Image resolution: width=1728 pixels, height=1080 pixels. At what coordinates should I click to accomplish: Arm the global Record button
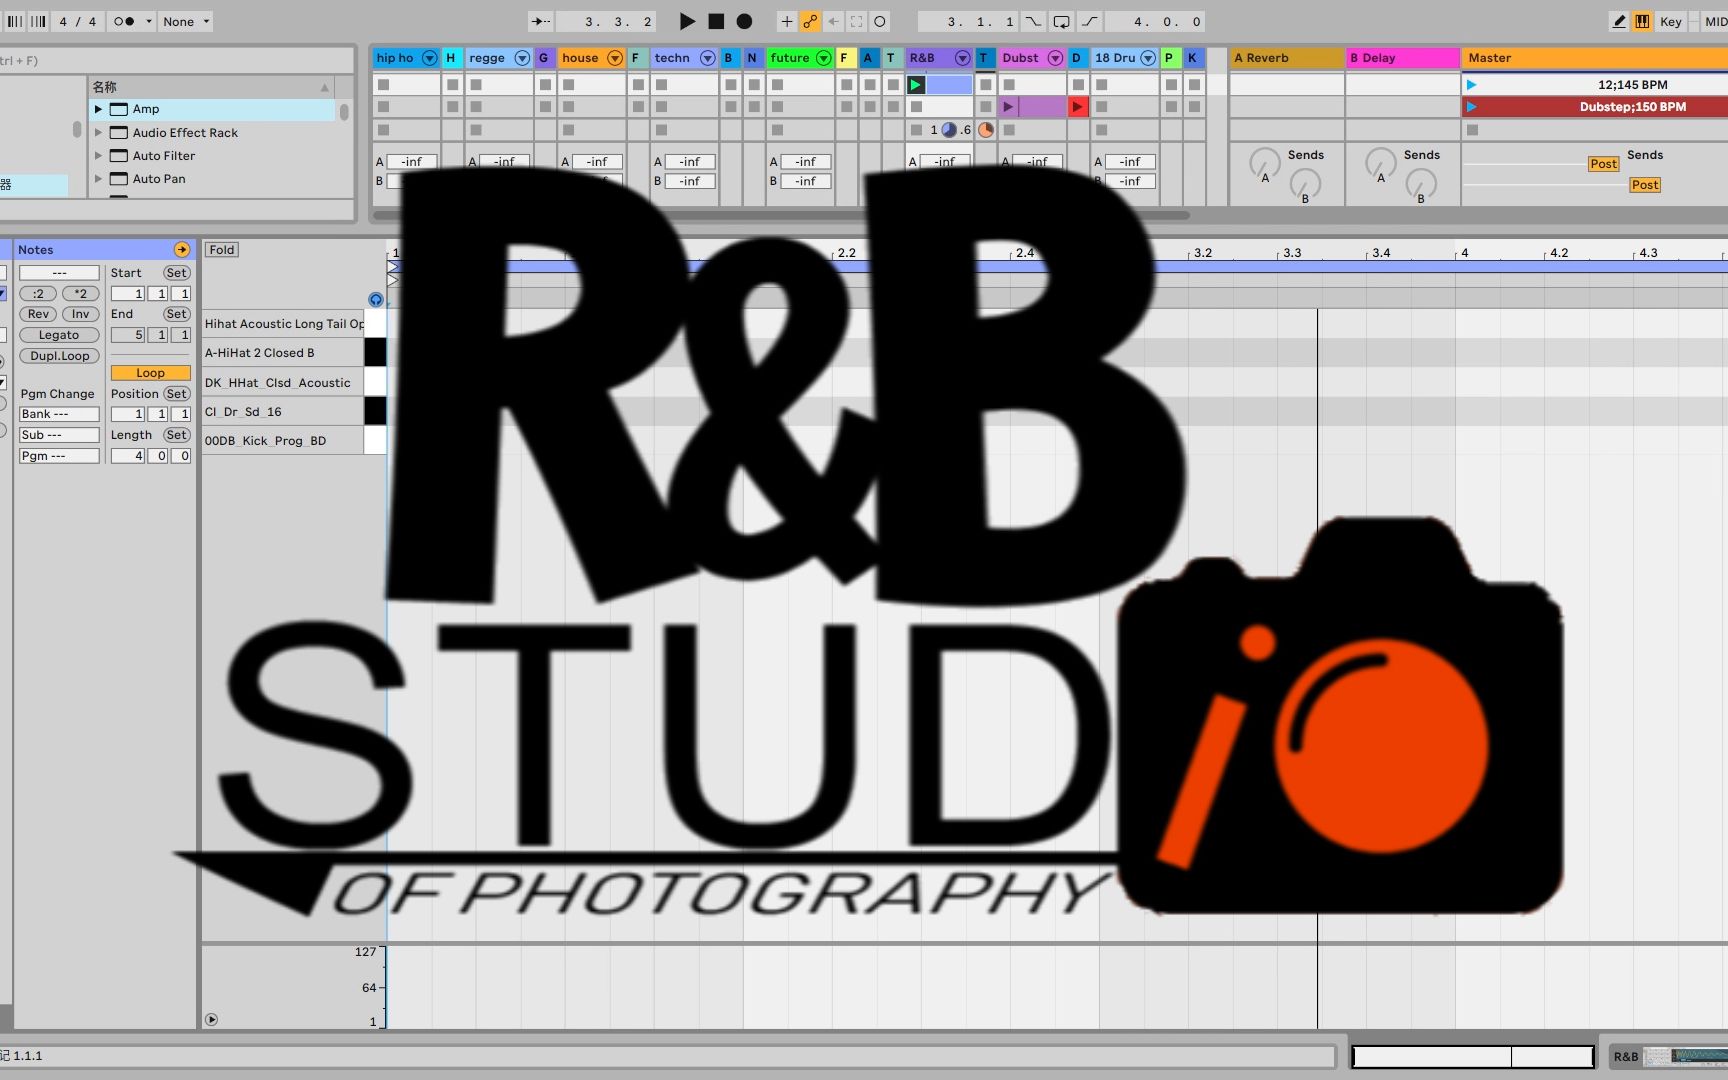click(744, 21)
